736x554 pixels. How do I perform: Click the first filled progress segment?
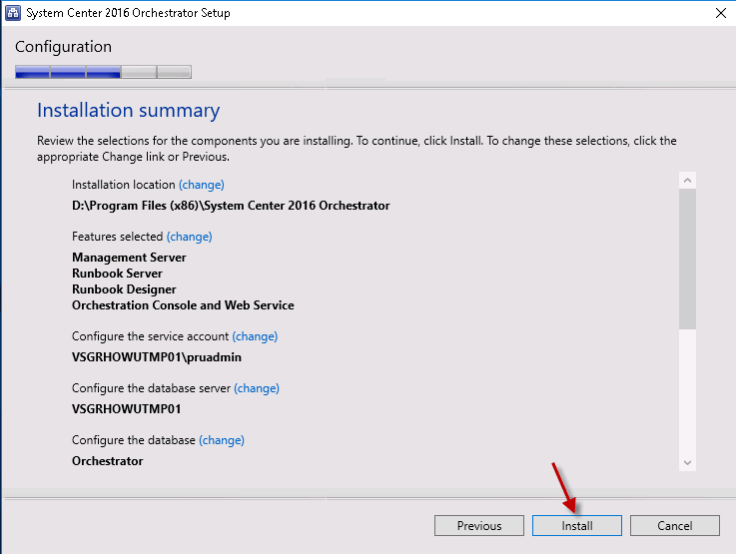(x=32, y=72)
